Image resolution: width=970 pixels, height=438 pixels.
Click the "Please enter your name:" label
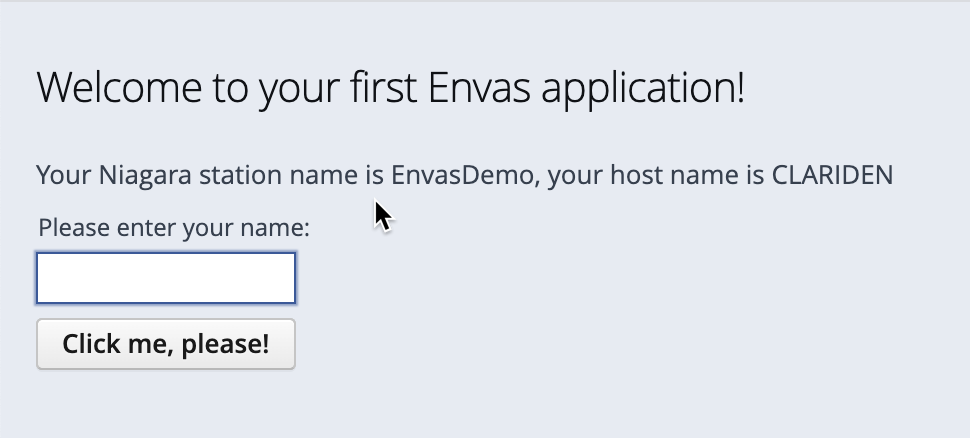click(x=174, y=228)
